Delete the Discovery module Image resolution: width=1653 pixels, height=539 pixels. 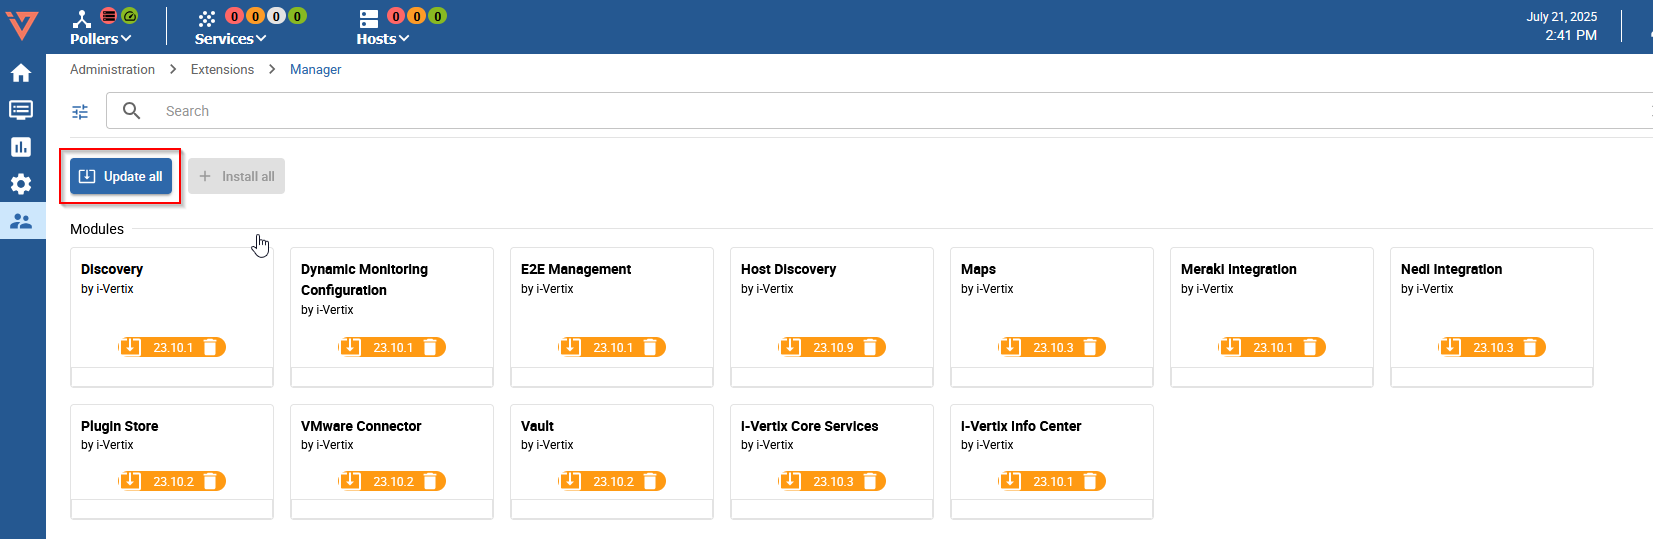pyautogui.click(x=210, y=347)
